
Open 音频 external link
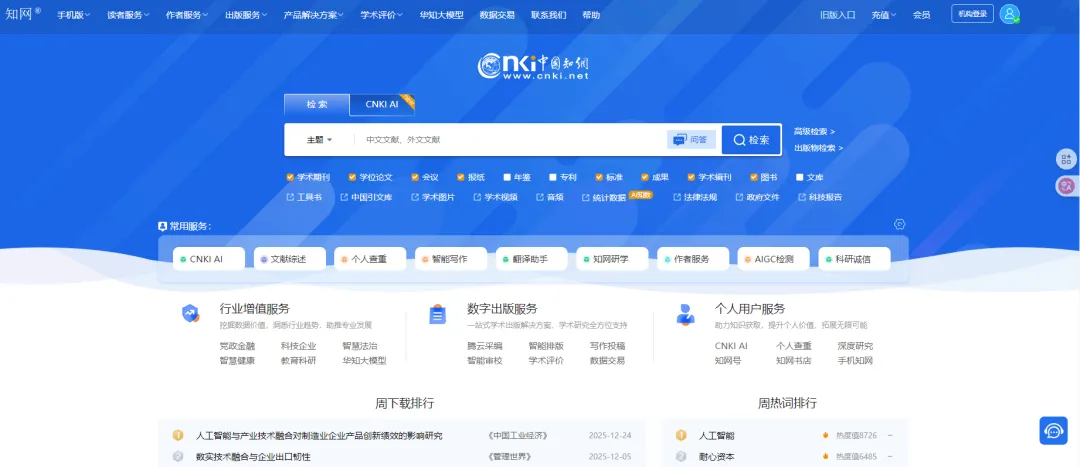550,197
